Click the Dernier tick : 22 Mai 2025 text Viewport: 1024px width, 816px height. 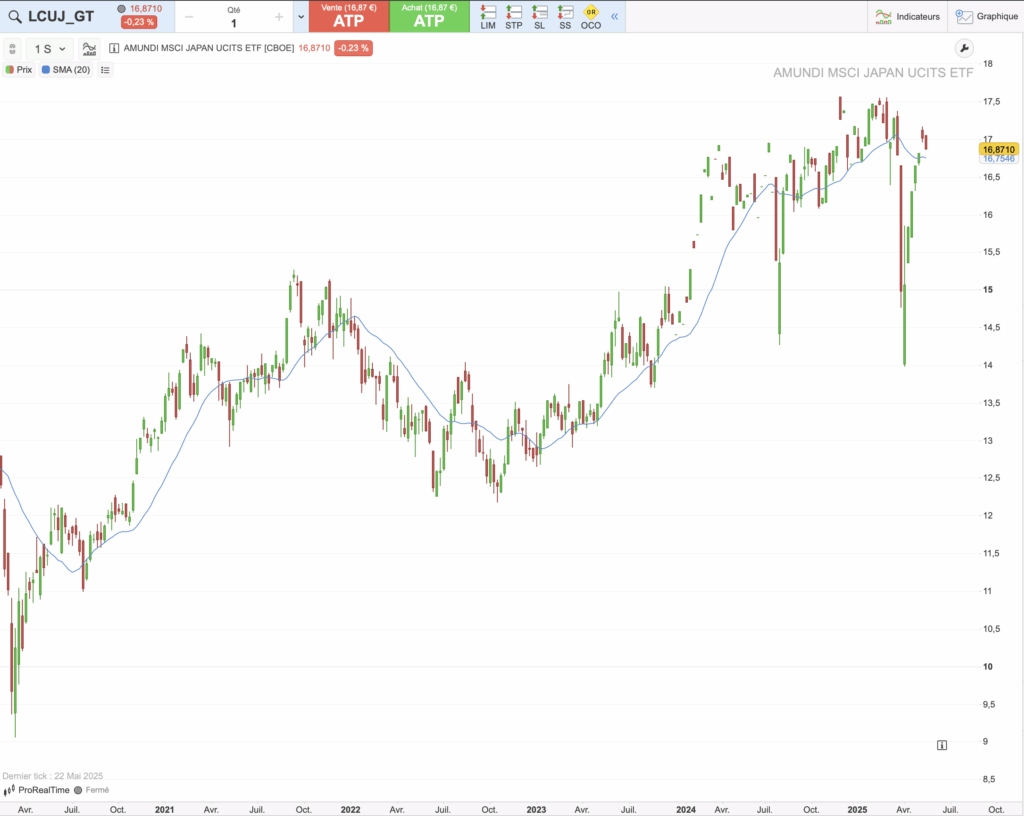[x=53, y=776]
